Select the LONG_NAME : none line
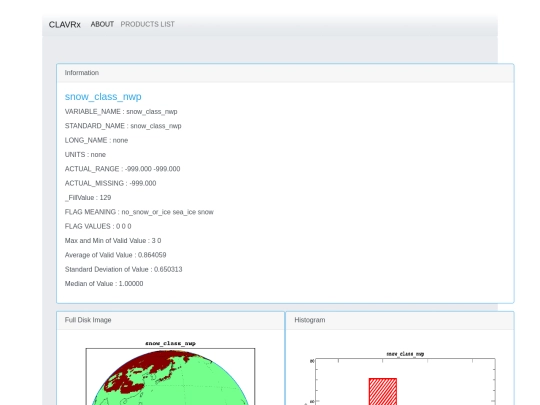 tap(96, 140)
